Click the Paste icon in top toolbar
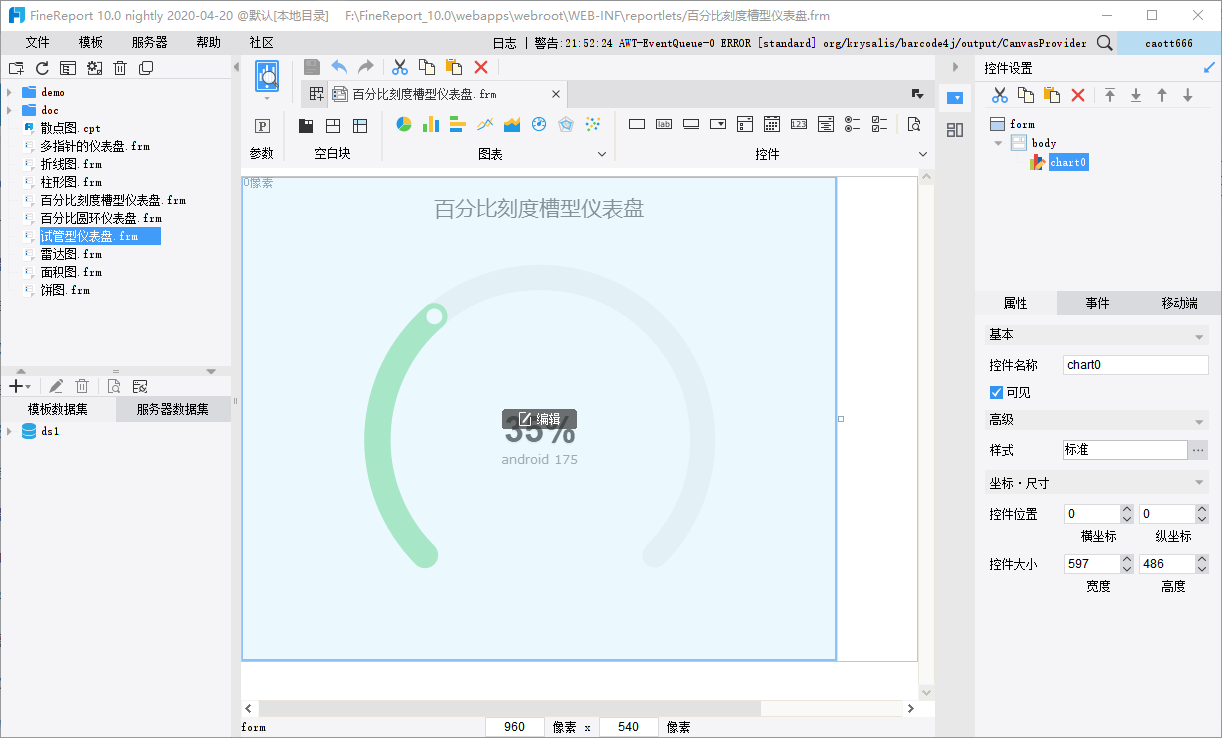The image size is (1222, 738). tap(454, 67)
